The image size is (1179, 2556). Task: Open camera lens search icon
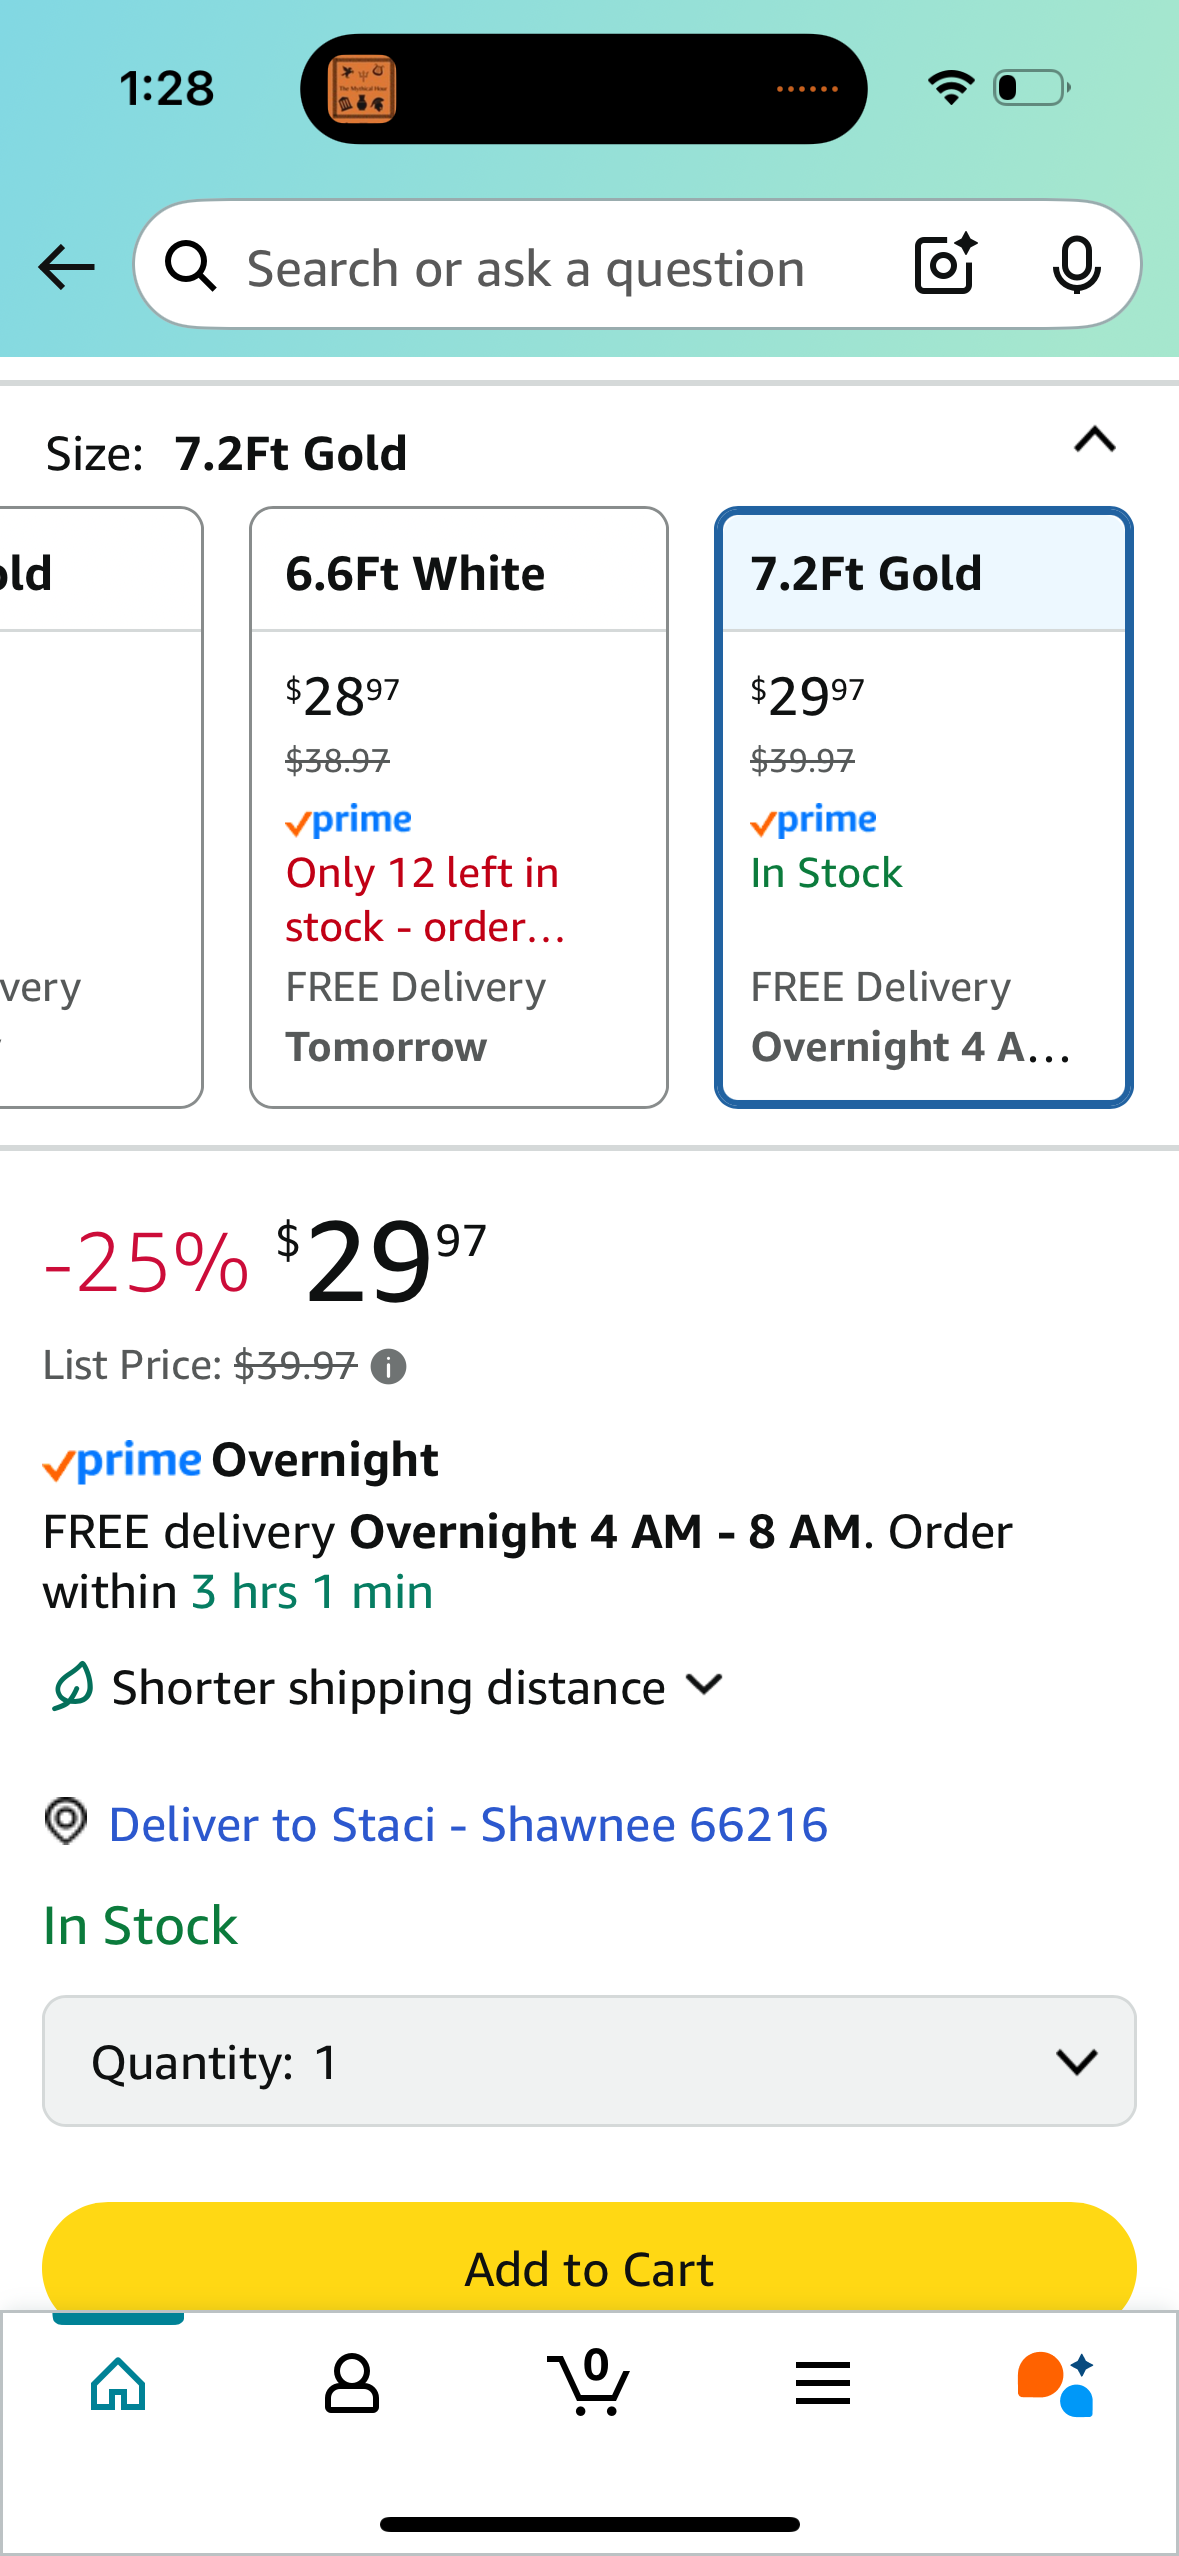(x=945, y=264)
